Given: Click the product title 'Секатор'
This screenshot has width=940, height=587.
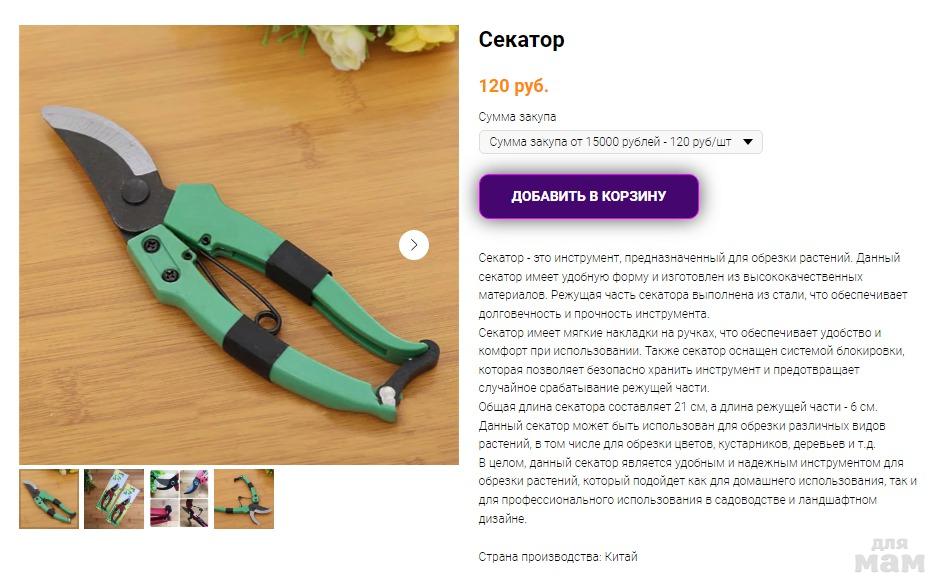Looking at the screenshot, I should pyautogui.click(x=521, y=40).
